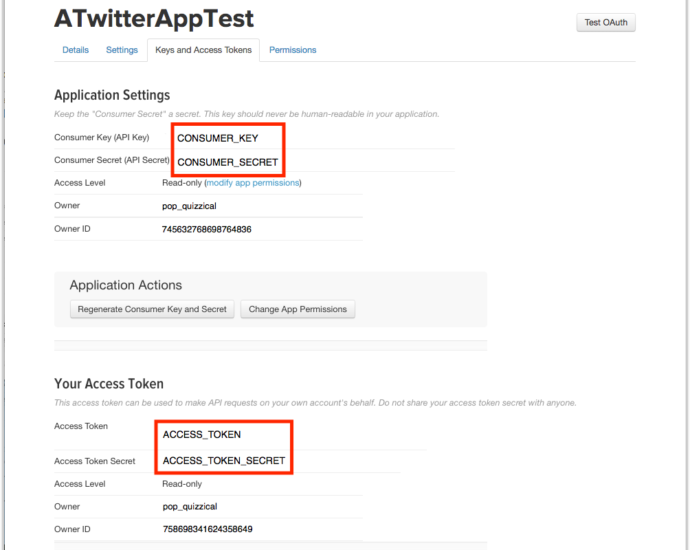Click the CONSUMER_KEY value
The height and width of the screenshot is (550, 690).
[x=217, y=138]
